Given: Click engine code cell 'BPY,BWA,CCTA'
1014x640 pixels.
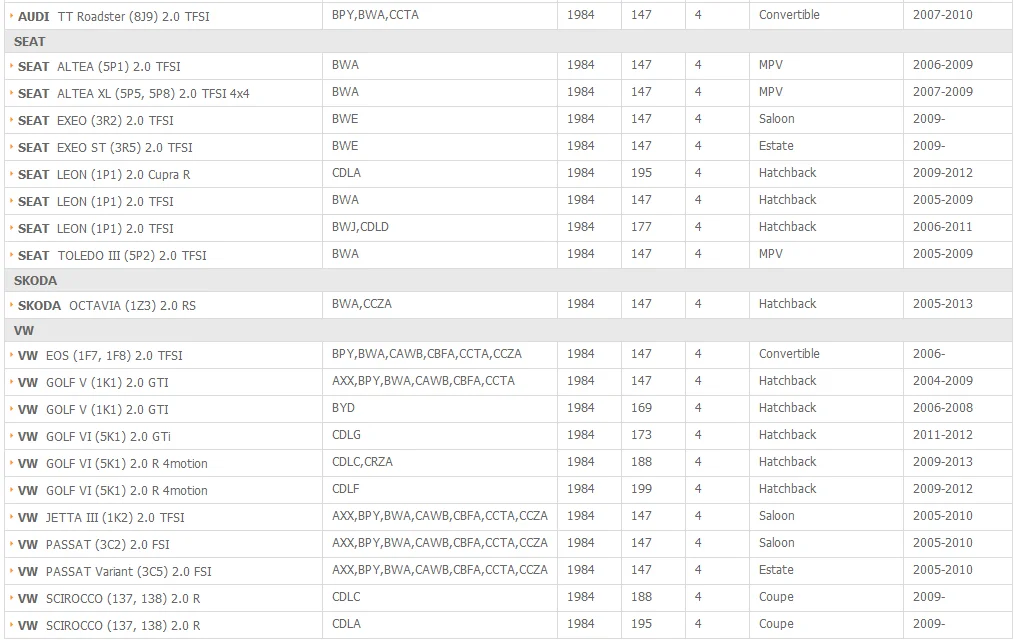Looking at the screenshot, I should (x=375, y=15).
